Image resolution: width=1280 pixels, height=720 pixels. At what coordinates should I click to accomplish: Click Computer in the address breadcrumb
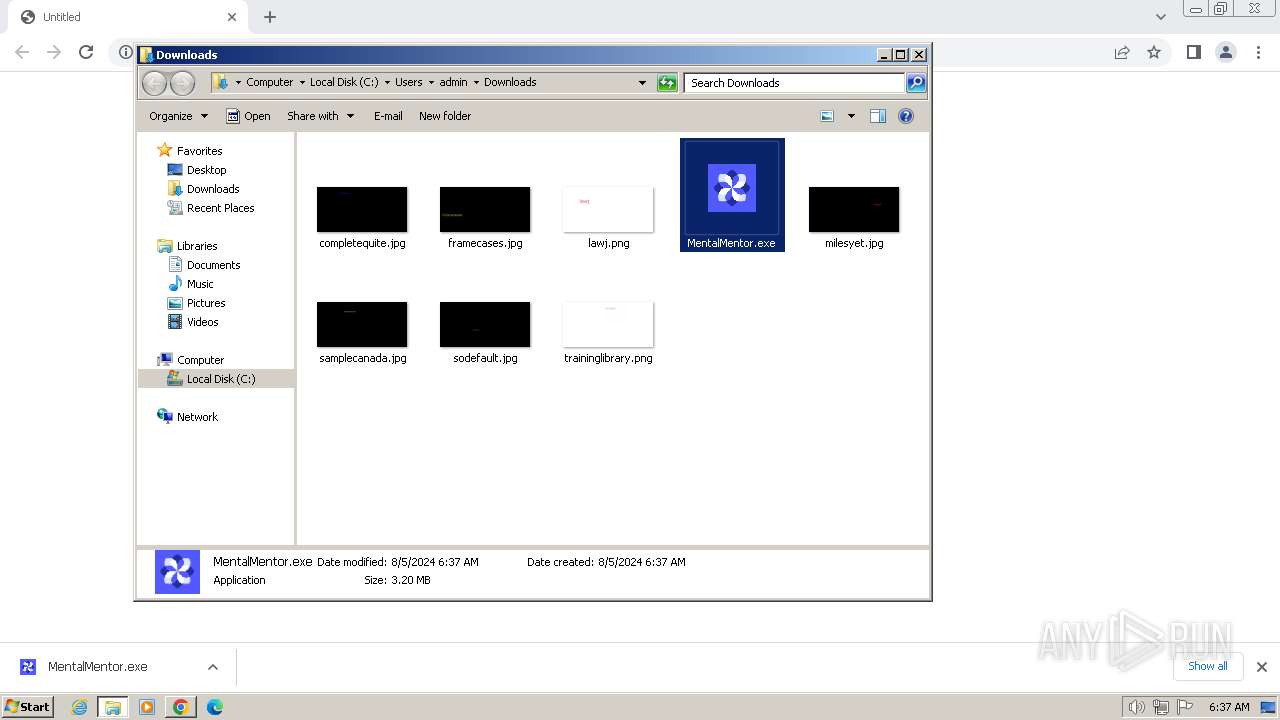pos(270,83)
